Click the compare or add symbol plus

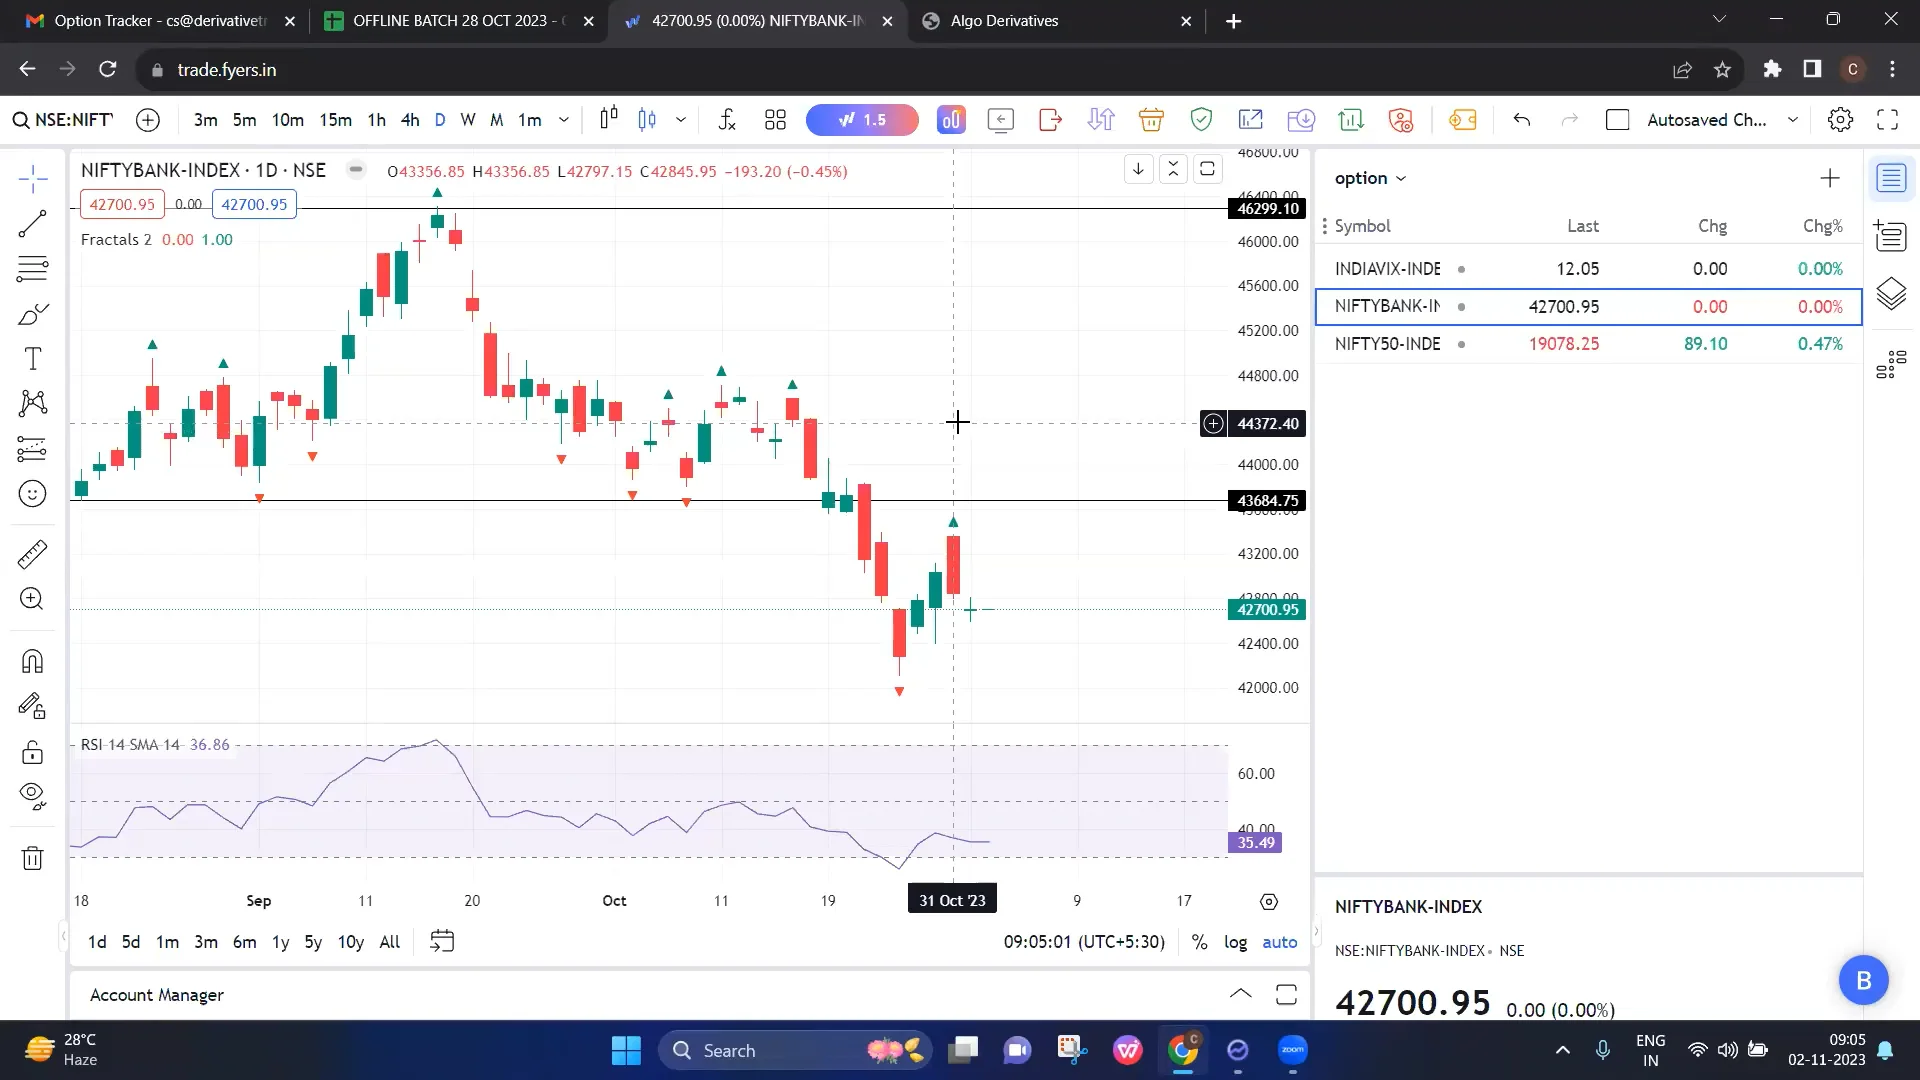[x=148, y=120]
